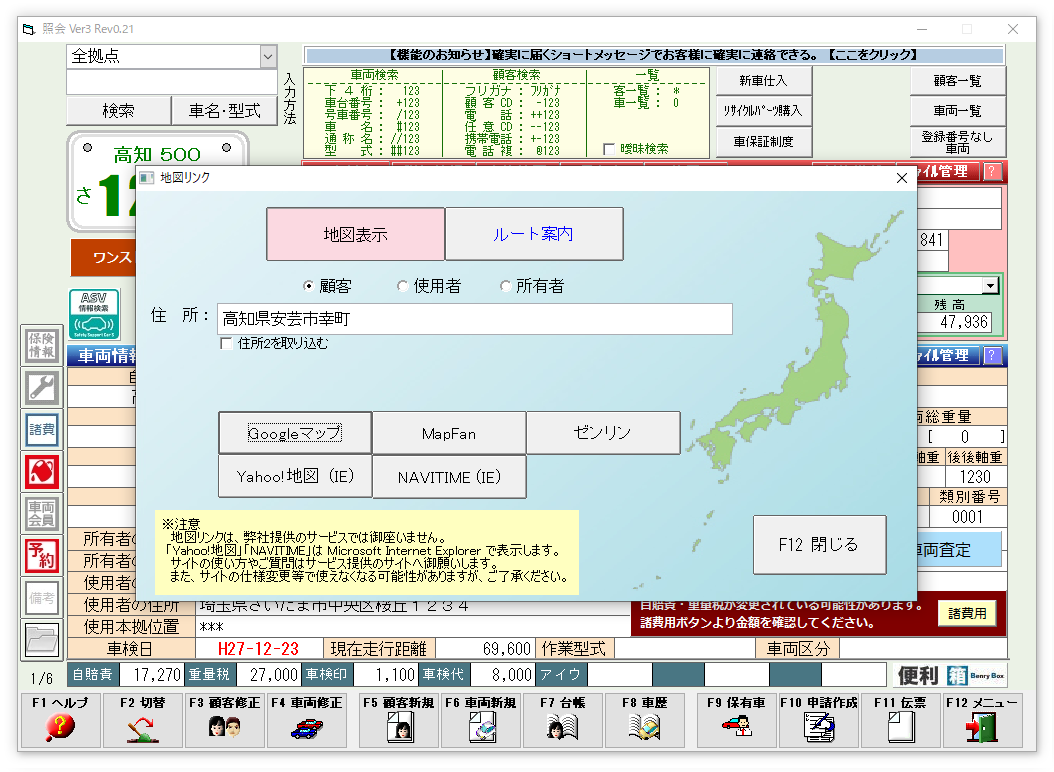This screenshot has height=772, width=1054.
Task: Enable 住所2を取り込む checkbox
Action: click(x=227, y=344)
